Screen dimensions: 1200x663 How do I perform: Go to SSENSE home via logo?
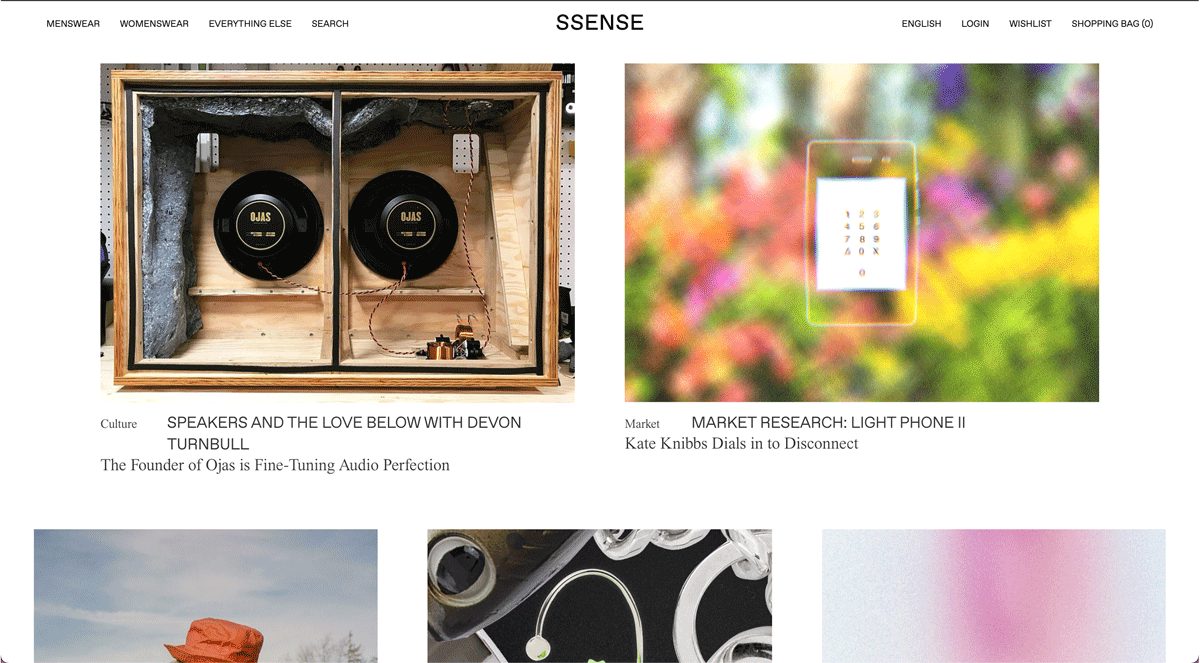600,23
